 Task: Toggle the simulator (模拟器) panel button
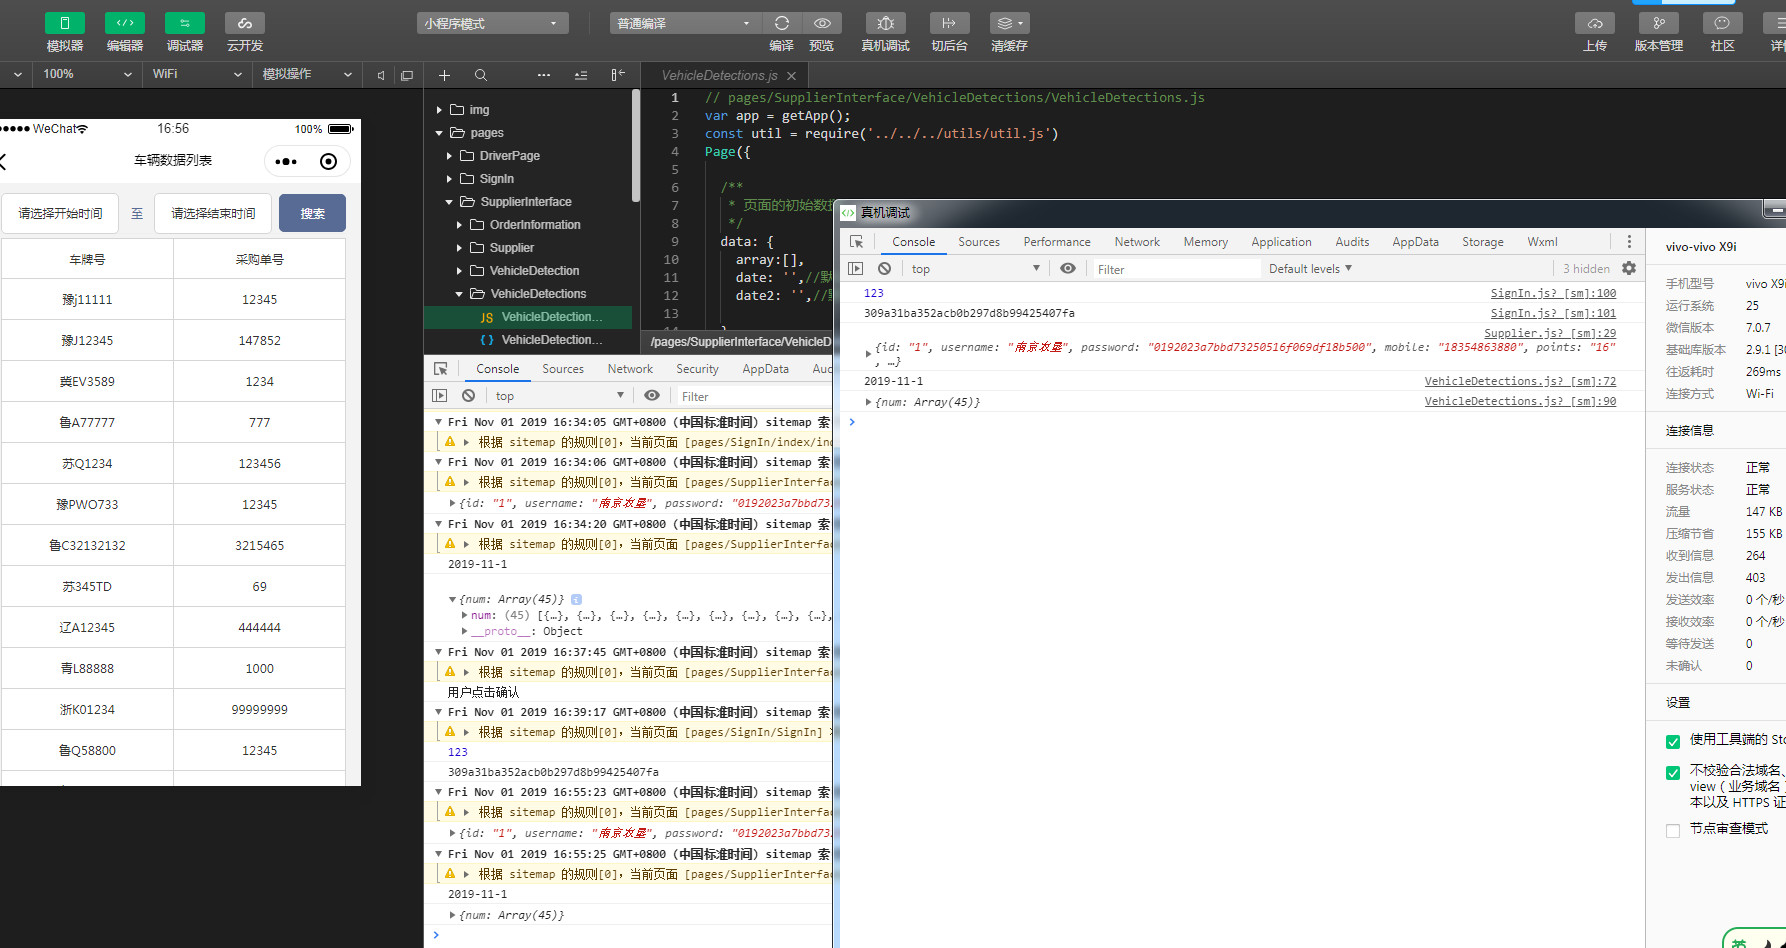[x=65, y=23]
